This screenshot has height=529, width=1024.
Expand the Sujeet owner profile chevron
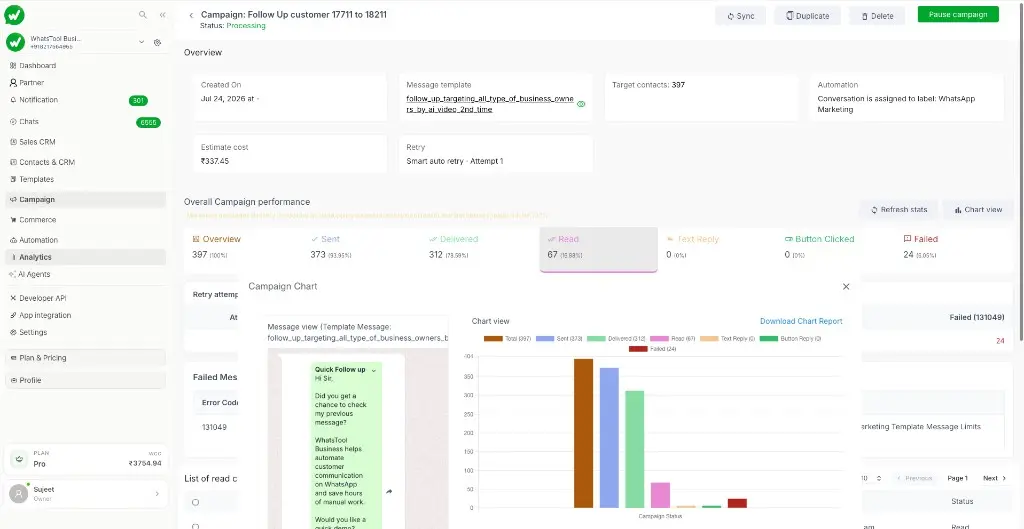[x=157, y=494]
